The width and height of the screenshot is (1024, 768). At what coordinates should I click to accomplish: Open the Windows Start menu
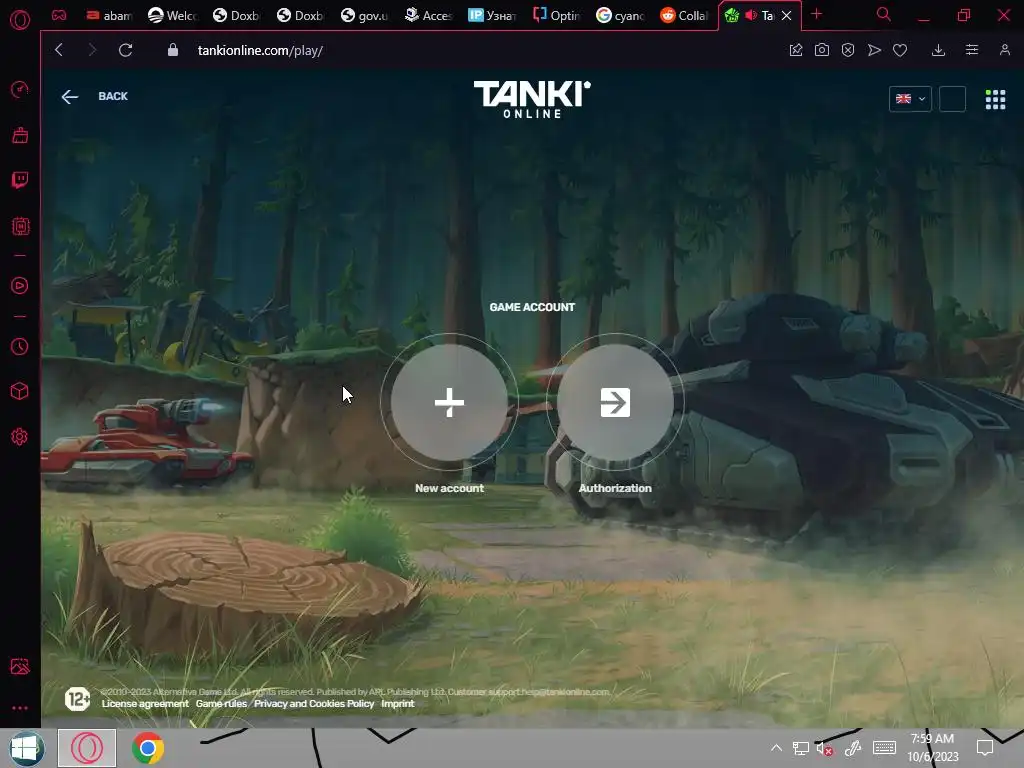pyautogui.click(x=26, y=748)
